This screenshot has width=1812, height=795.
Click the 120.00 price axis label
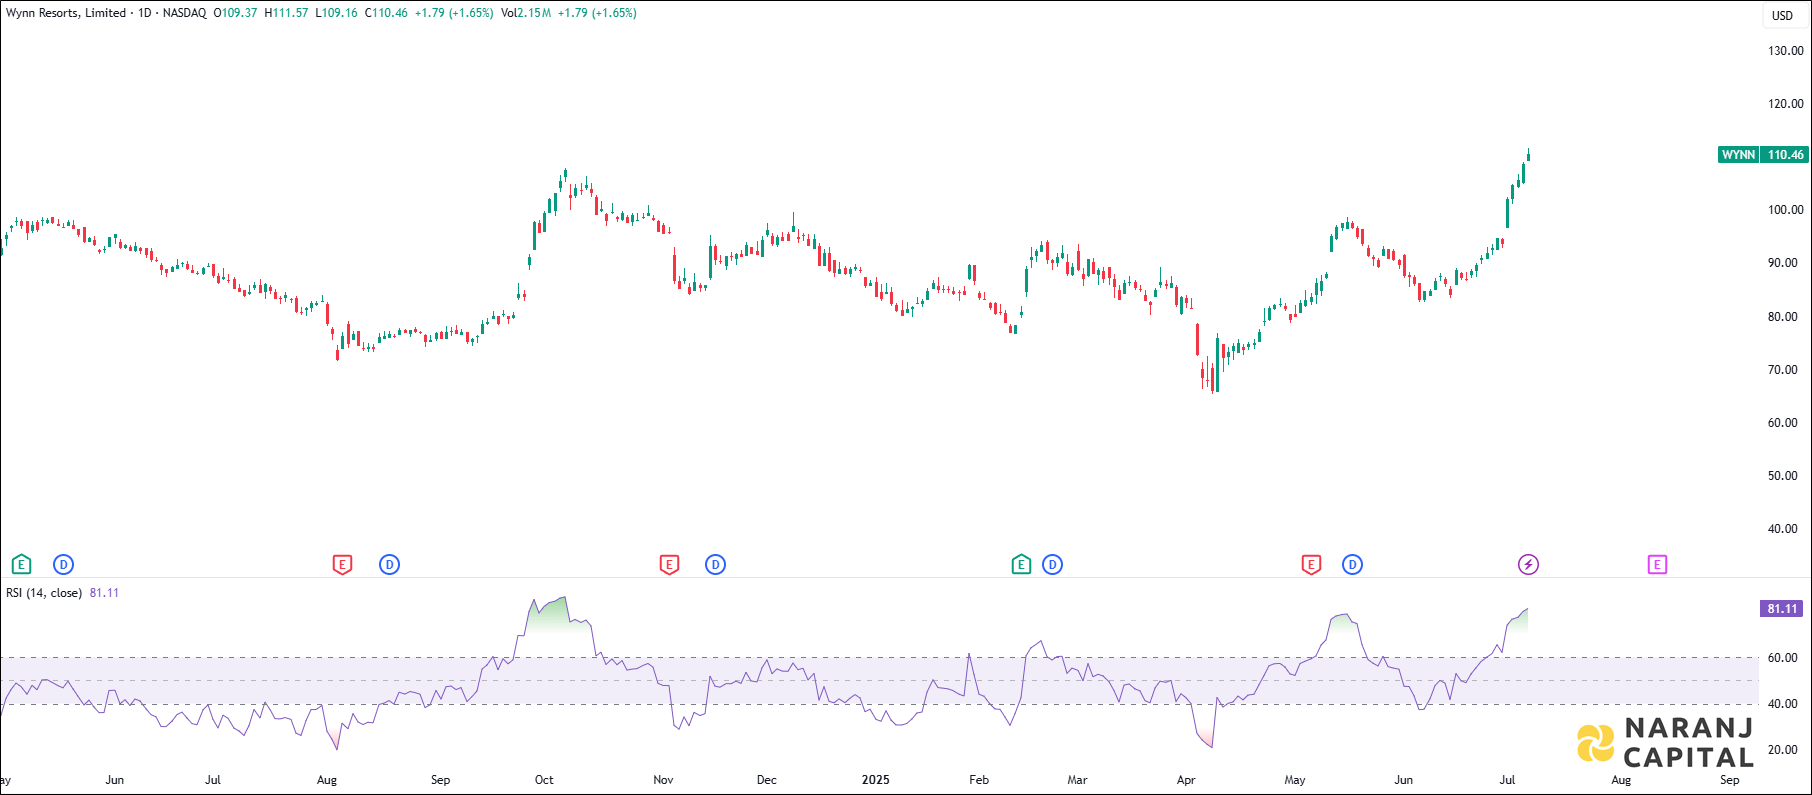point(1786,104)
